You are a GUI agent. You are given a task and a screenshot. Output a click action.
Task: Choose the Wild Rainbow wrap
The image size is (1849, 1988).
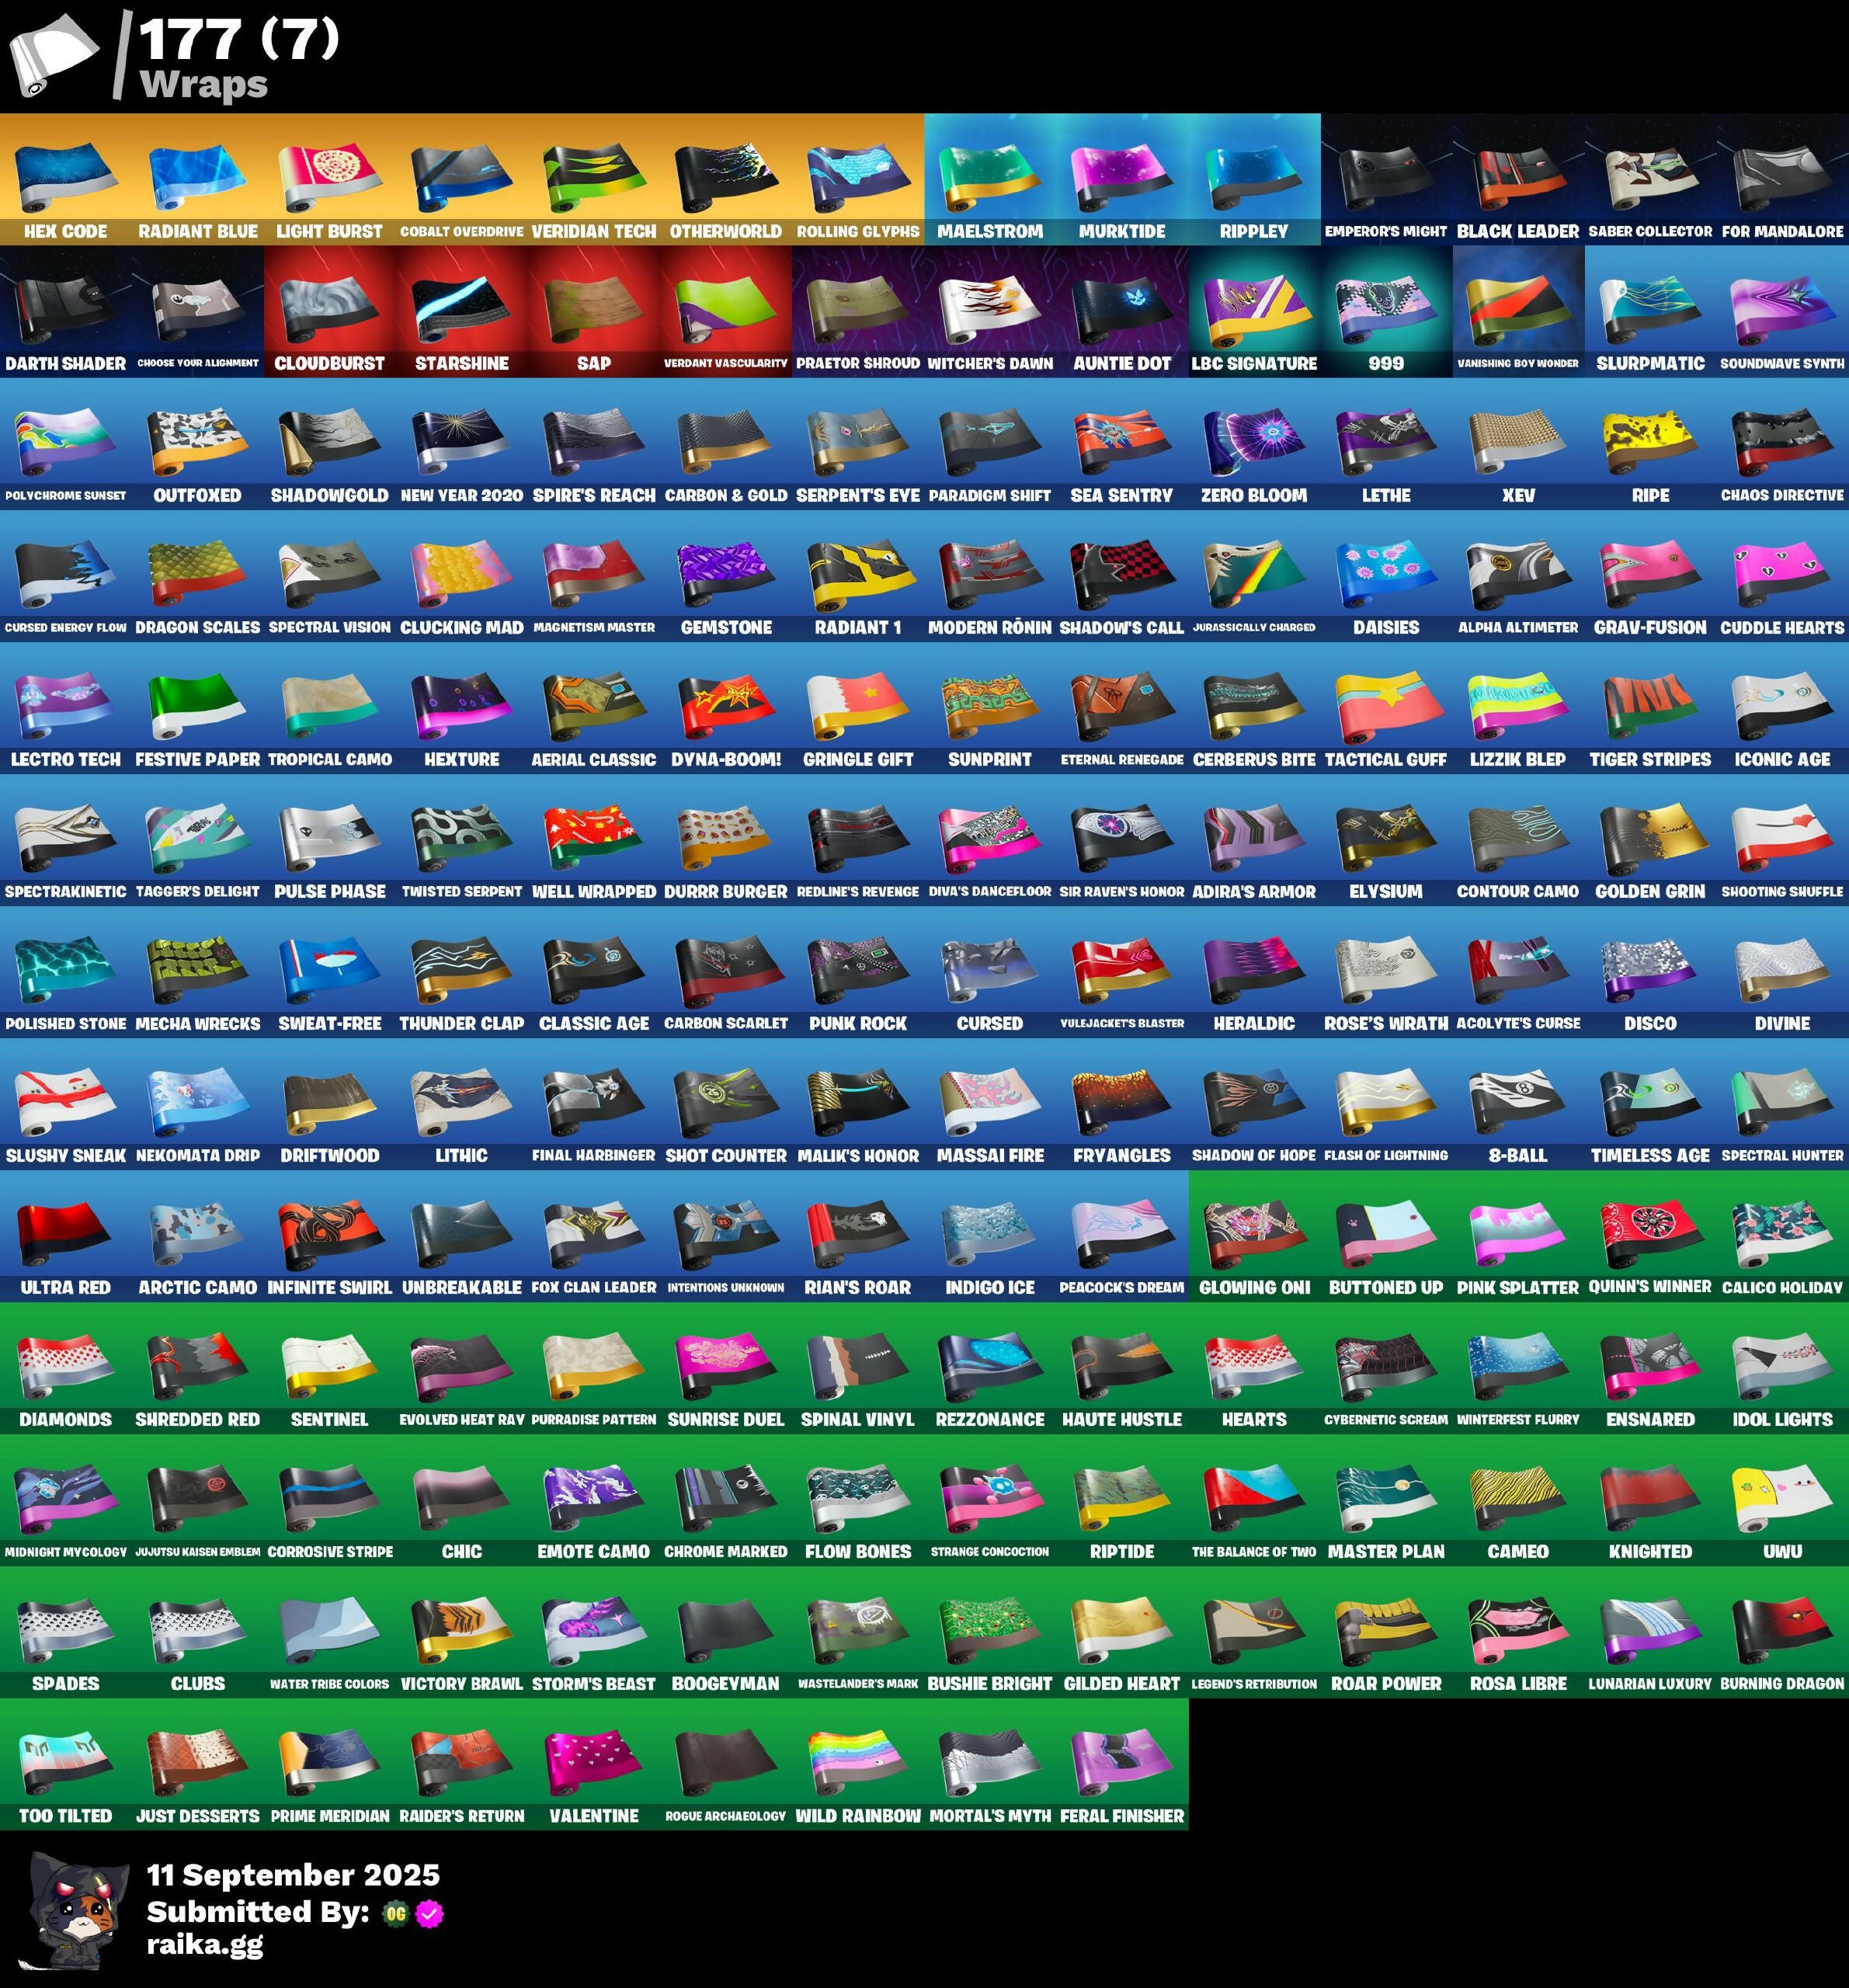857,1761
